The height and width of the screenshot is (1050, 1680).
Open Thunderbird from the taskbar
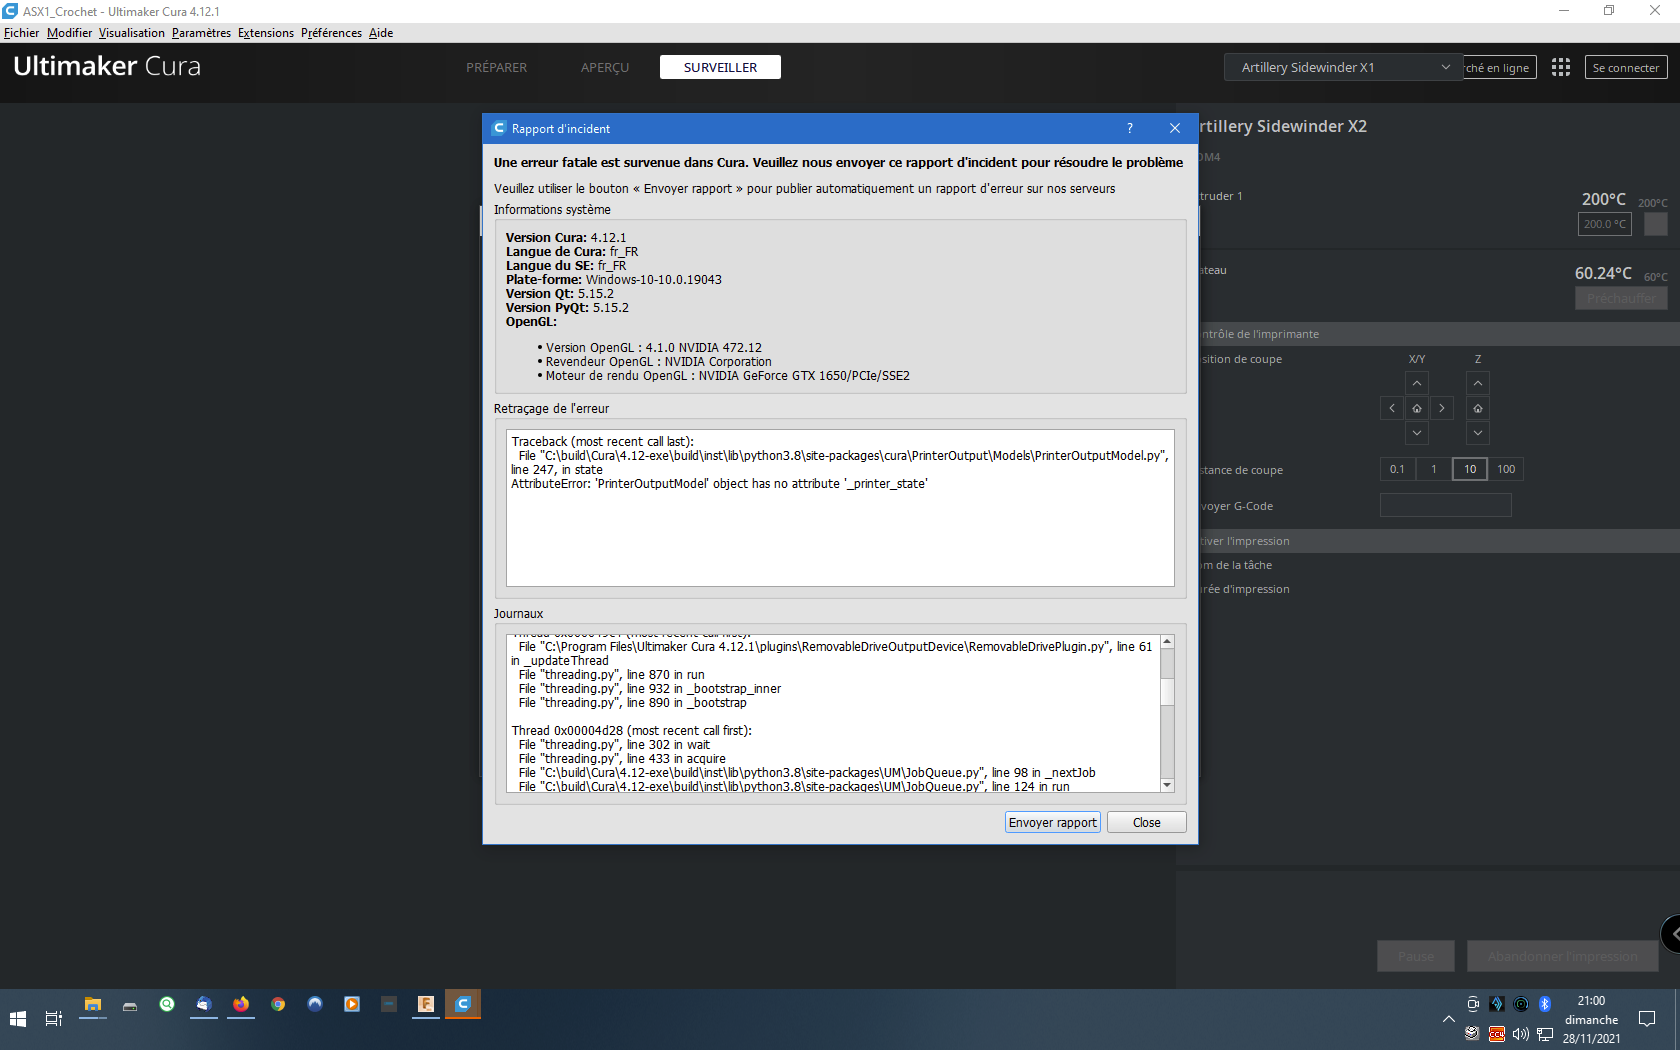[203, 1005]
